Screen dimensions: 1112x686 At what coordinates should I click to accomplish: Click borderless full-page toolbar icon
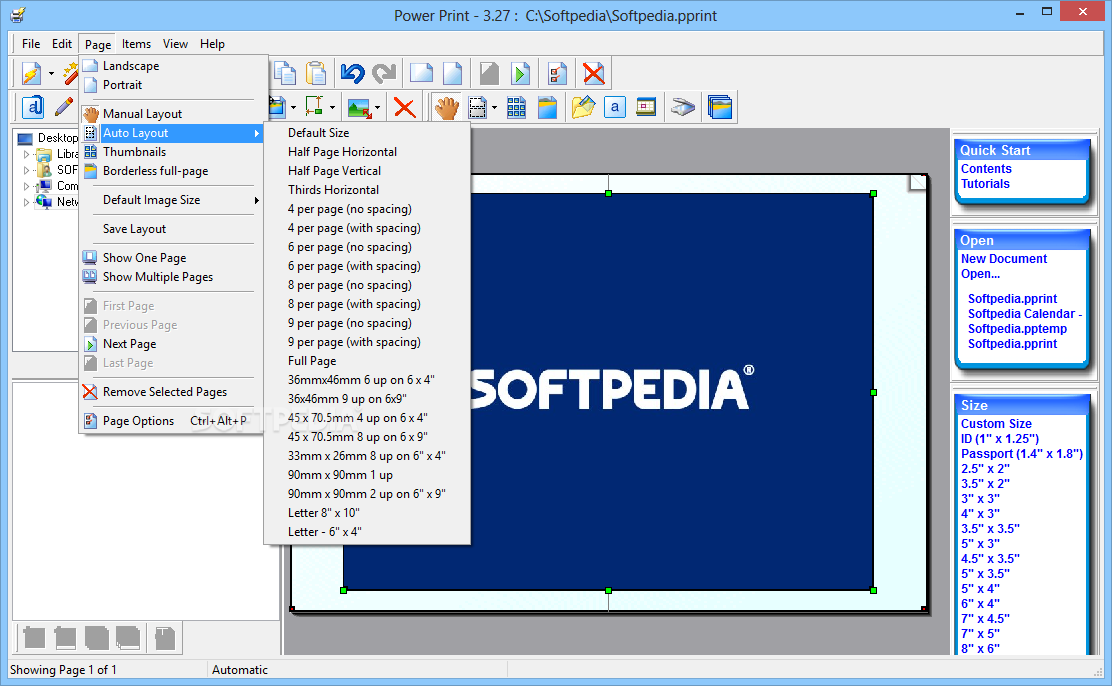click(x=547, y=108)
